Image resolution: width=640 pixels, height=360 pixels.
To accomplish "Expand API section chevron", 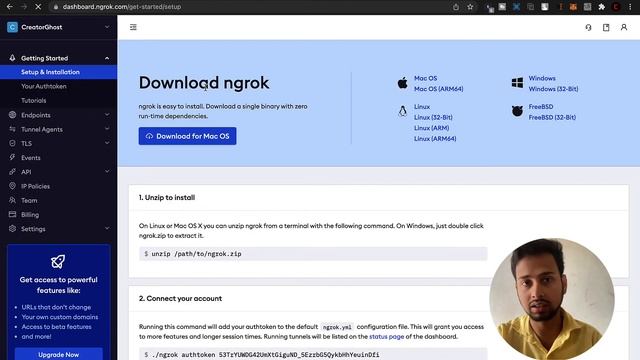I will [107, 171].
